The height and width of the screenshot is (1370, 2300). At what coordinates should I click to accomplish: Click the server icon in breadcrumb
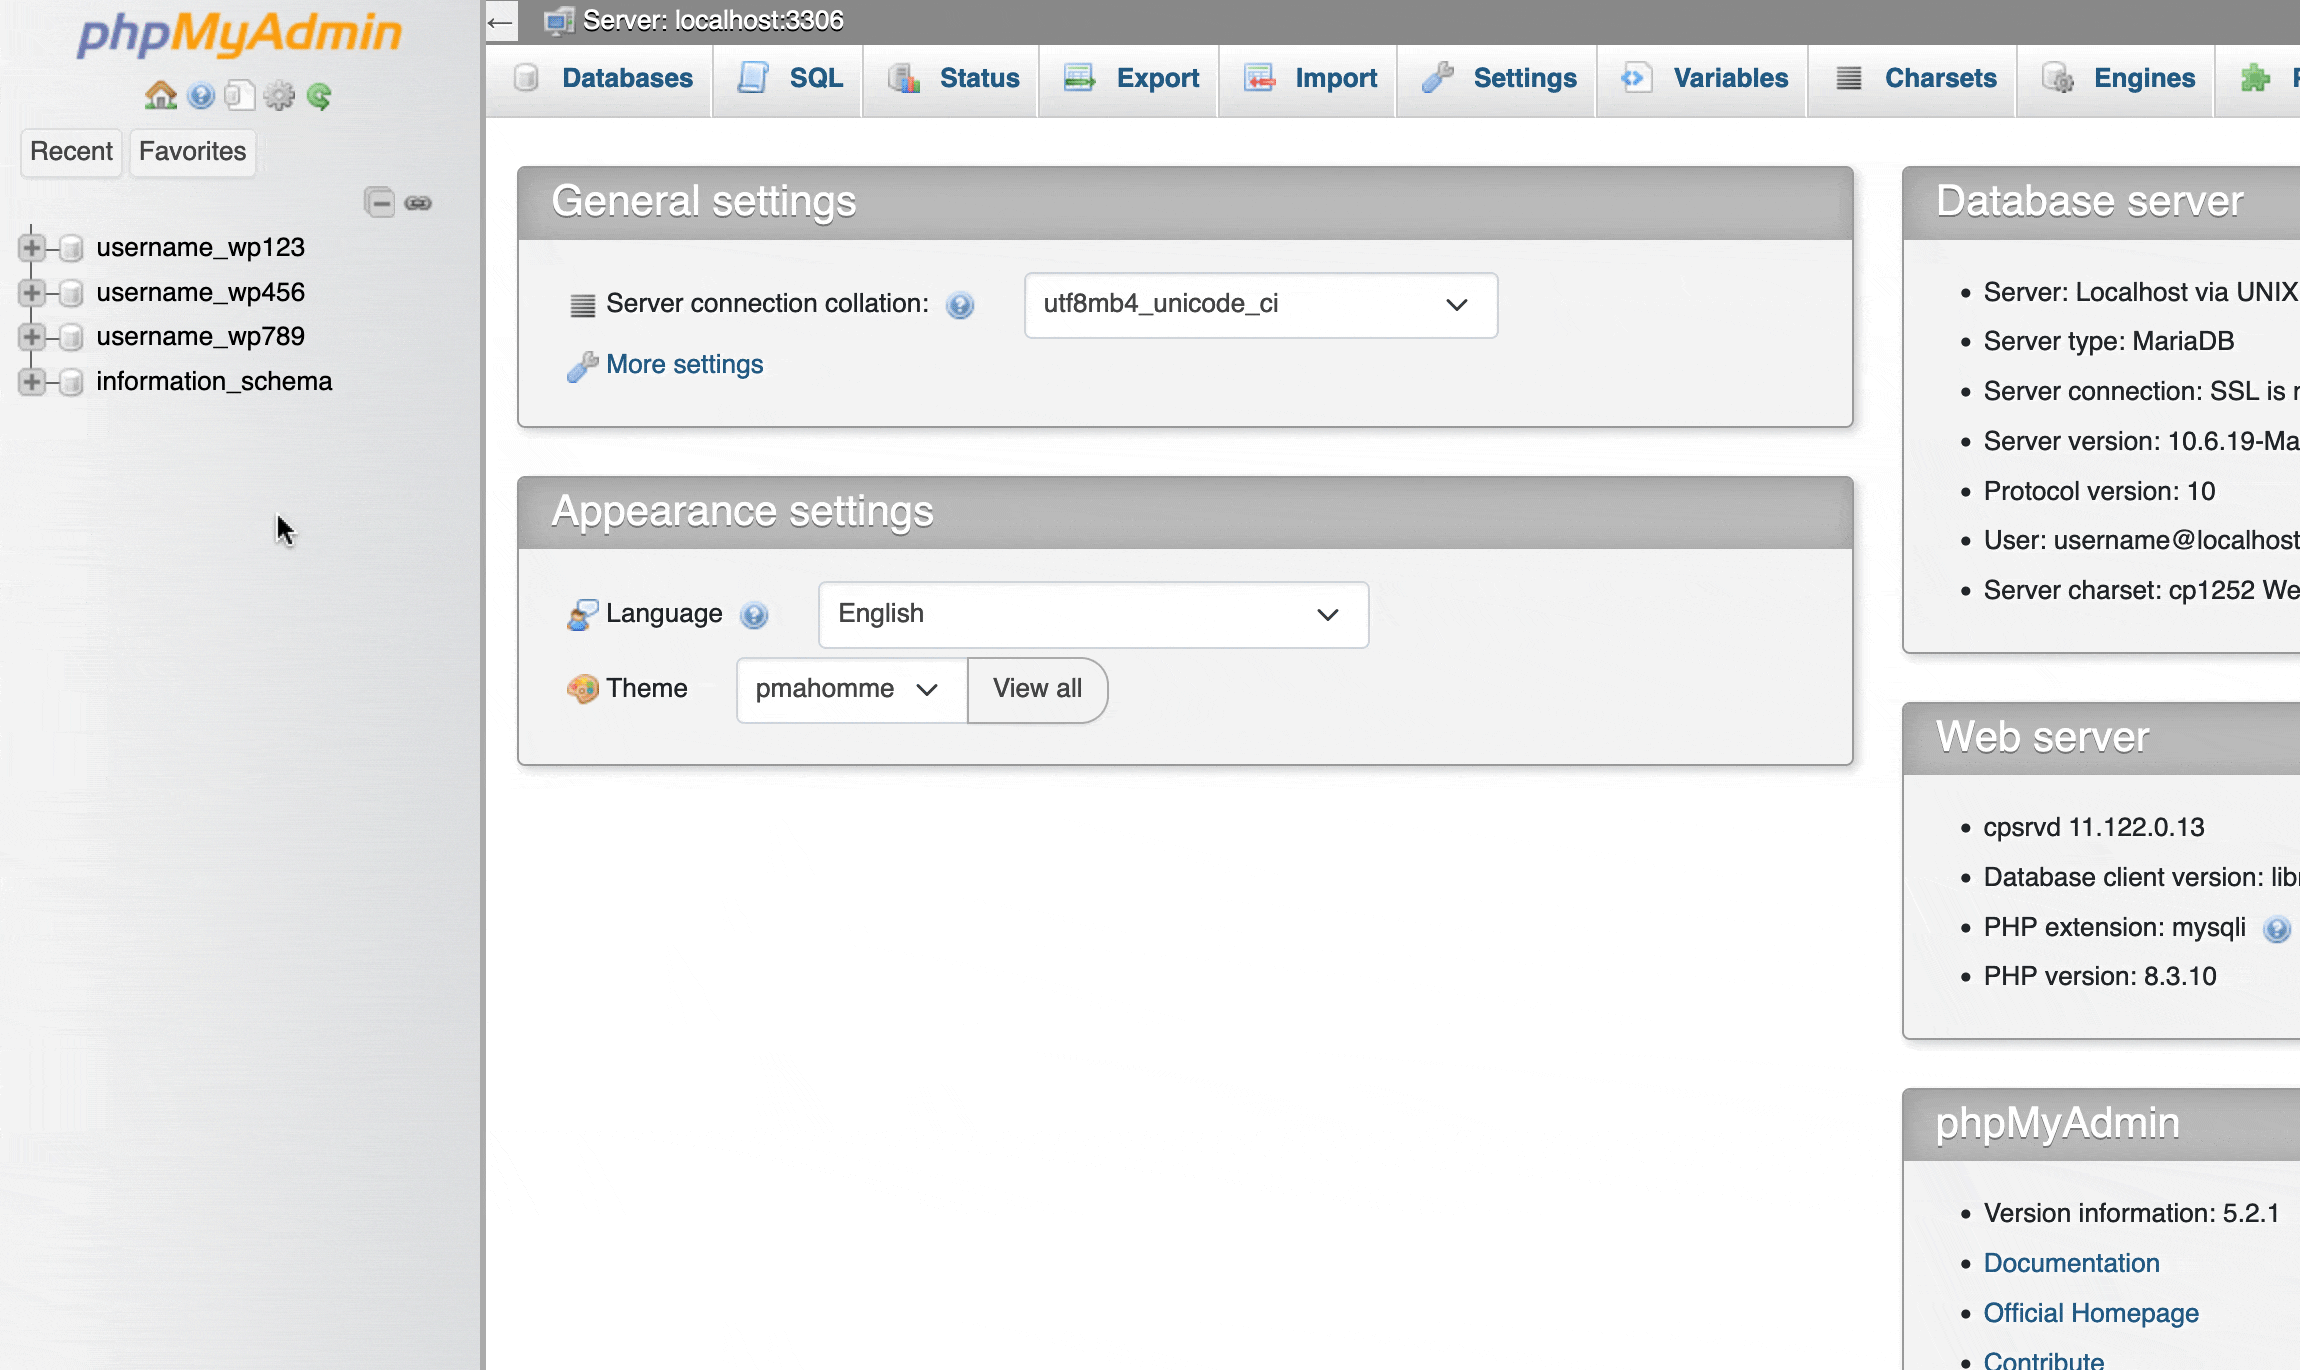(x=559, y=21)
